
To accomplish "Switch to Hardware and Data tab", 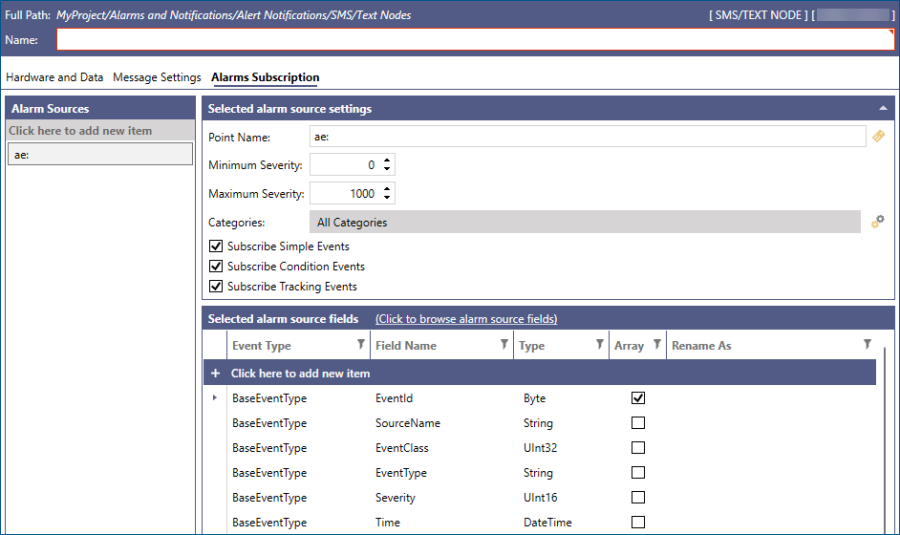I will (55, 77).
